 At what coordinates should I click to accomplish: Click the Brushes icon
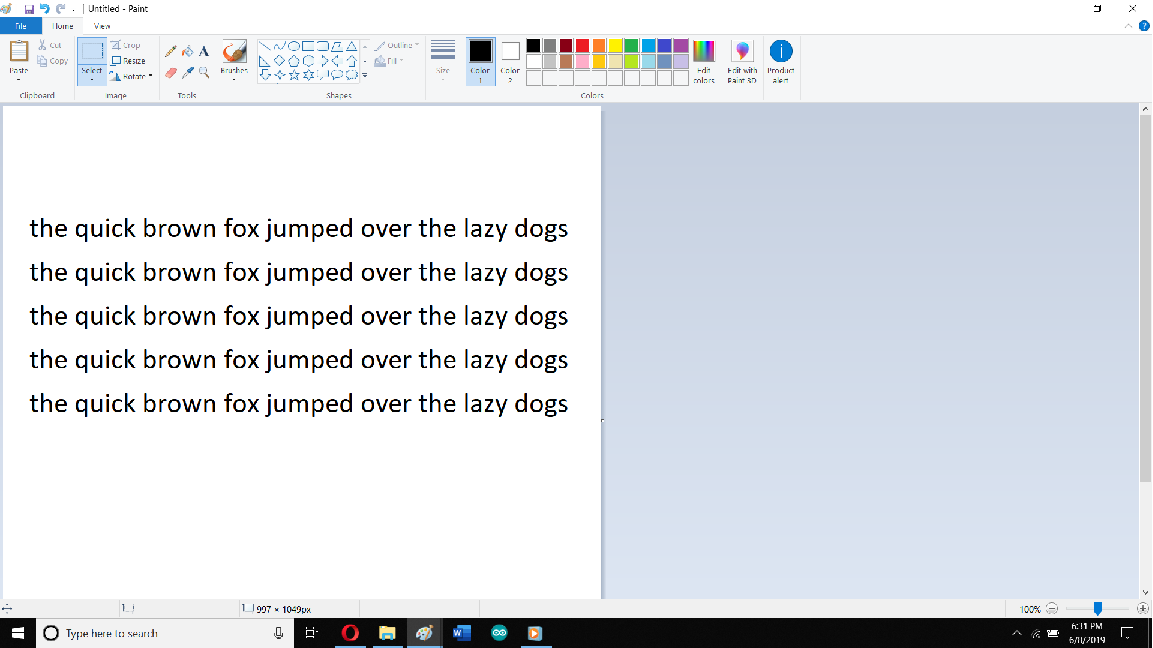point(233,52)
